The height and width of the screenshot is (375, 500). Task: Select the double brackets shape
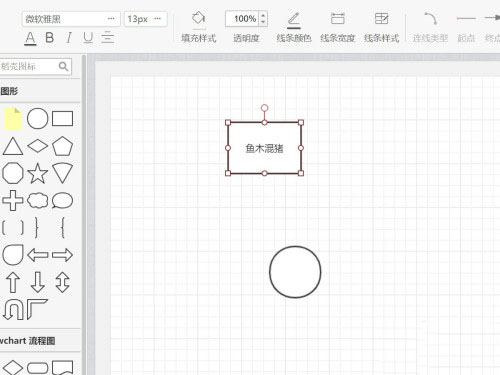13,228
